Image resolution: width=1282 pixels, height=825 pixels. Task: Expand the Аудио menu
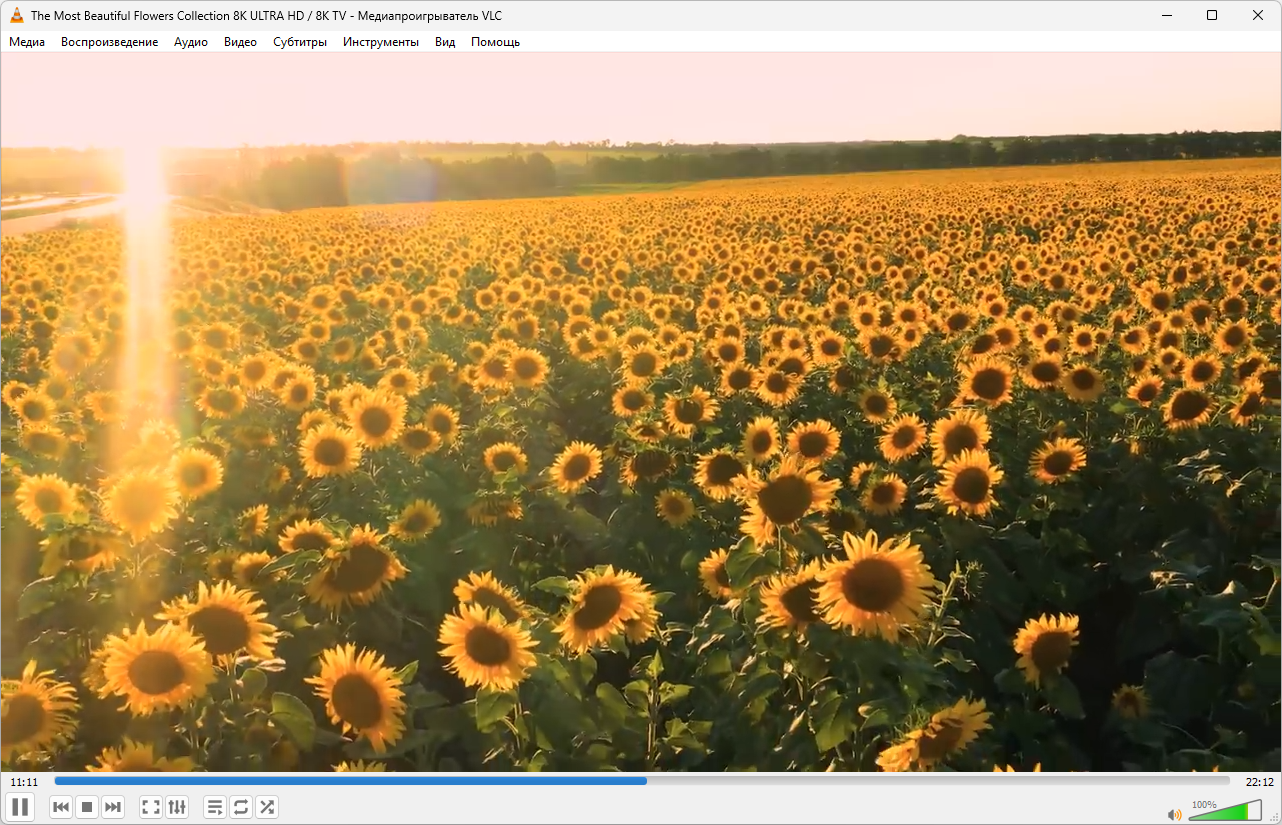point(191,42)
